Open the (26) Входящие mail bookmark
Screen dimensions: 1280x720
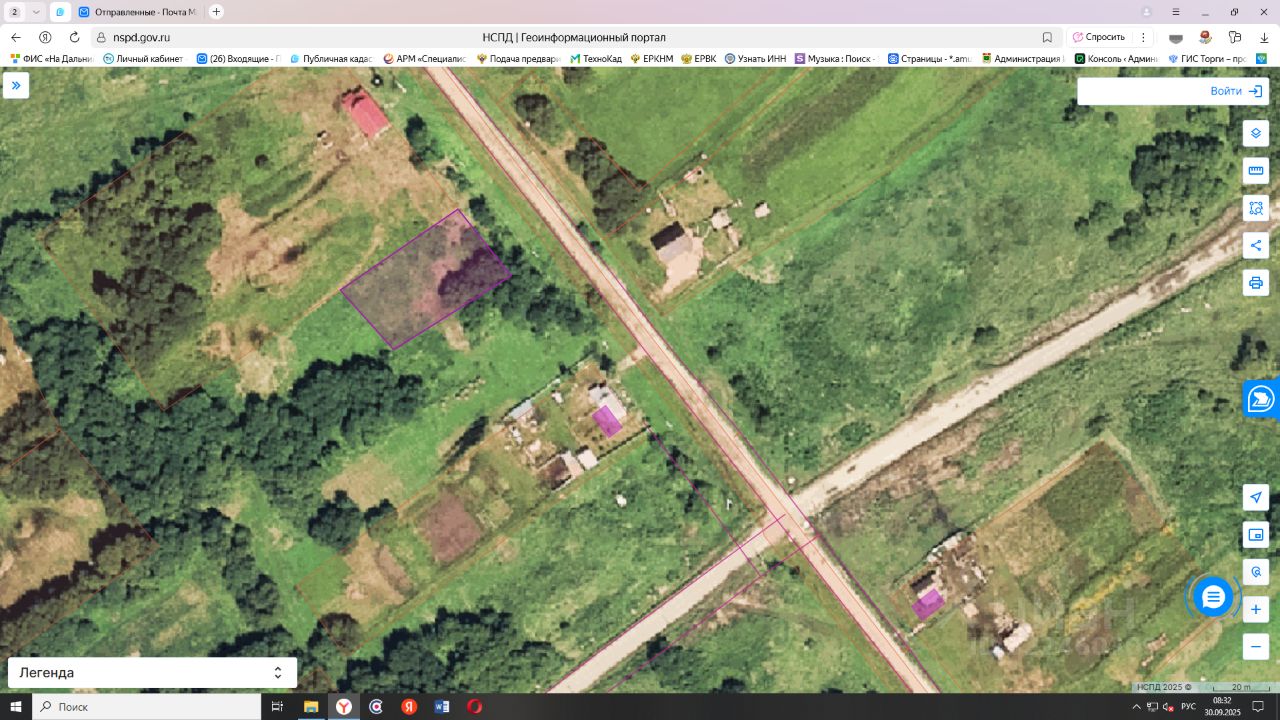pos(238,59)
